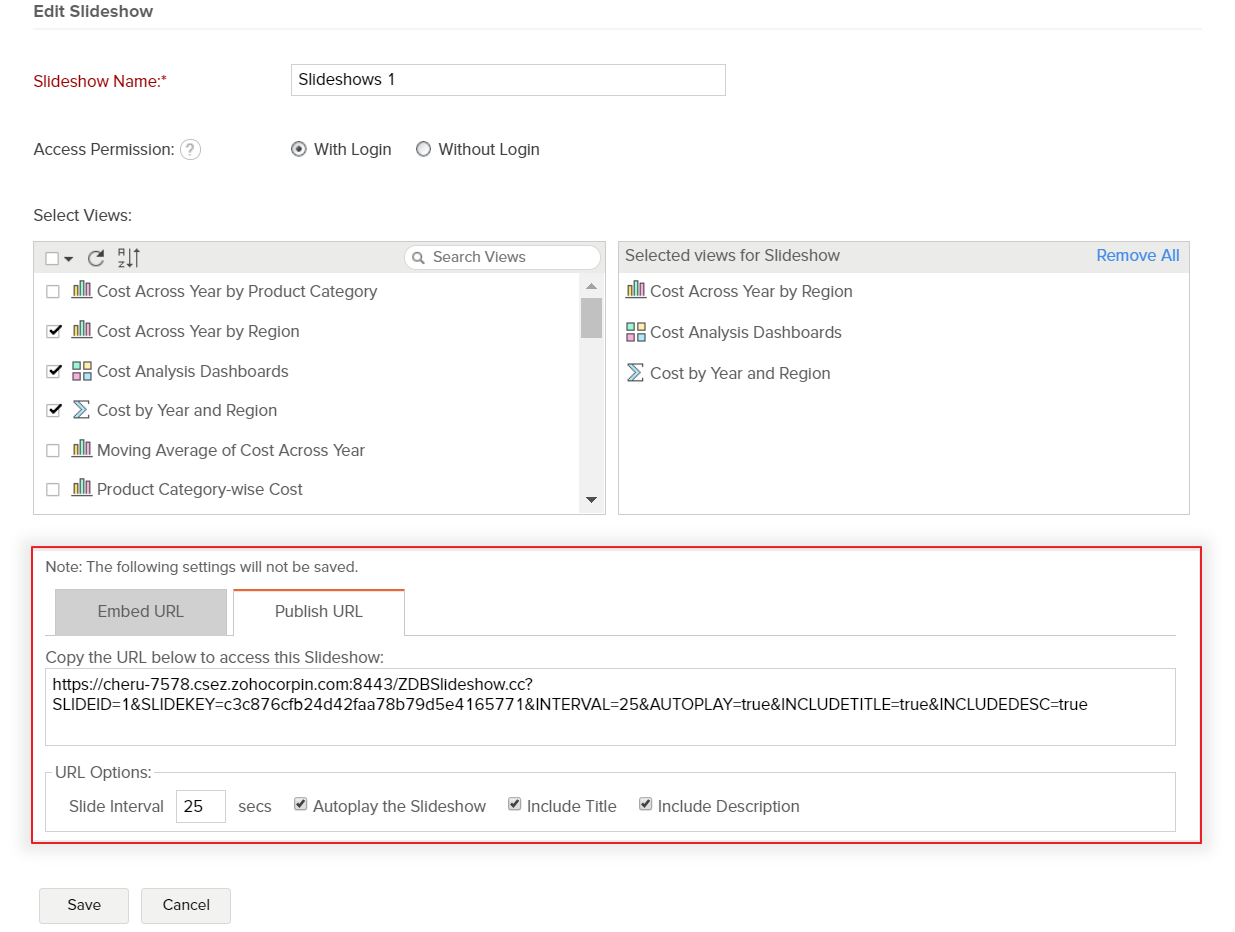Toggle Autoplay the Slideshow checkbox
The width and height of the screenshot is (1235, 932).
[300, 804]
